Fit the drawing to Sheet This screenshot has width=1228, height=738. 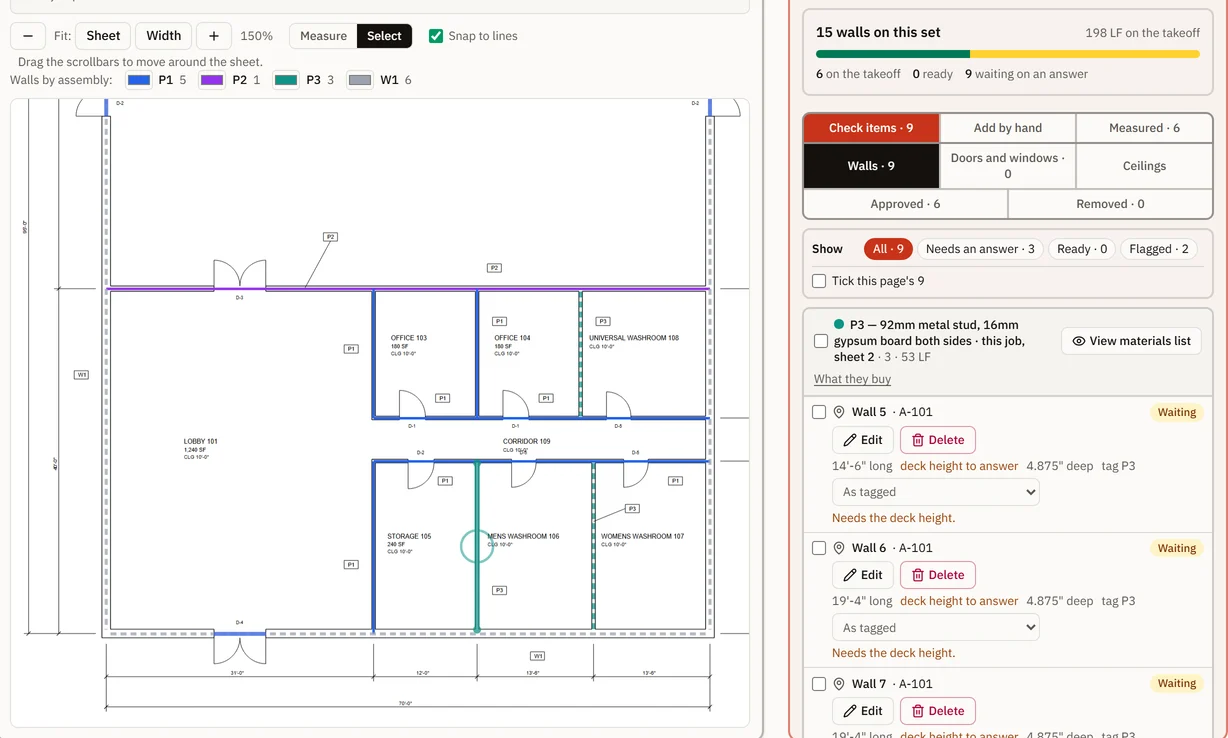[103, 36]
